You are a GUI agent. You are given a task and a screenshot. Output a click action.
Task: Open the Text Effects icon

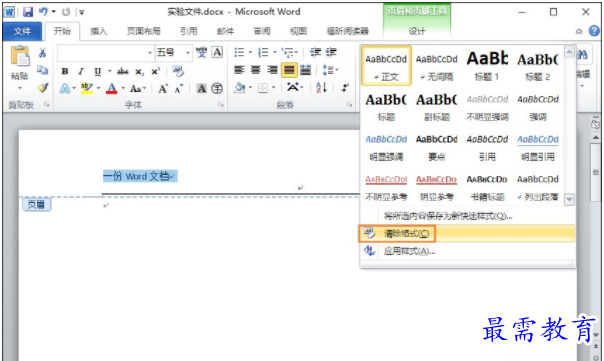[65, 89]
